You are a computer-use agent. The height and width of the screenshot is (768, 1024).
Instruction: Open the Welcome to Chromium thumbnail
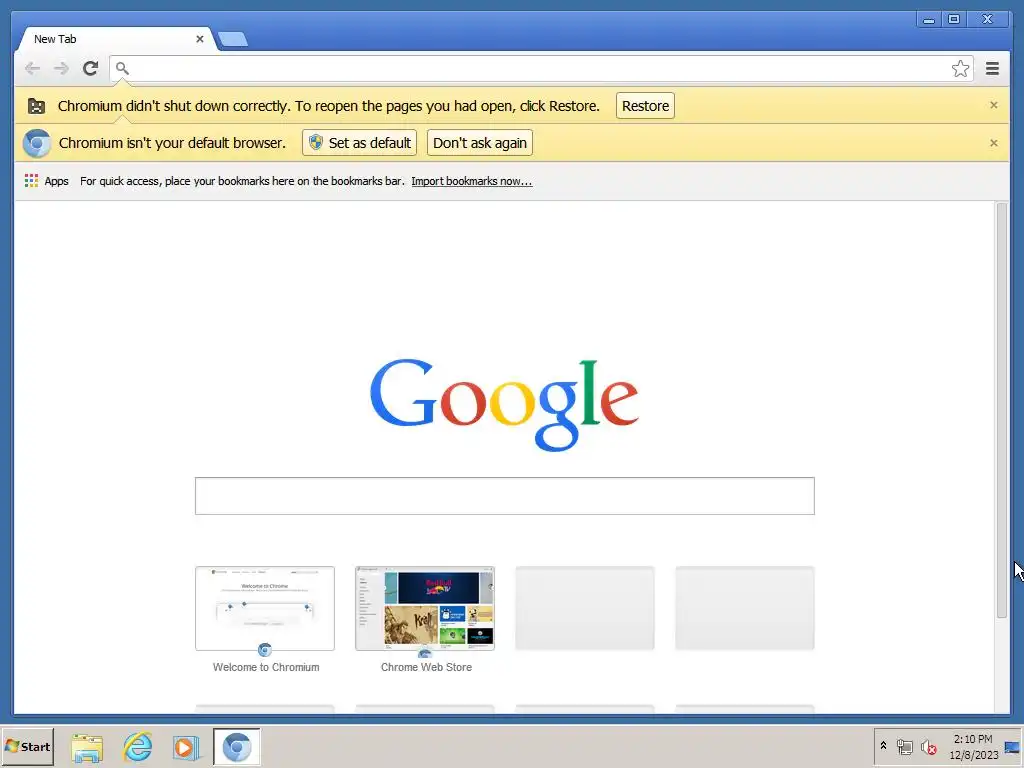[264, 608]
